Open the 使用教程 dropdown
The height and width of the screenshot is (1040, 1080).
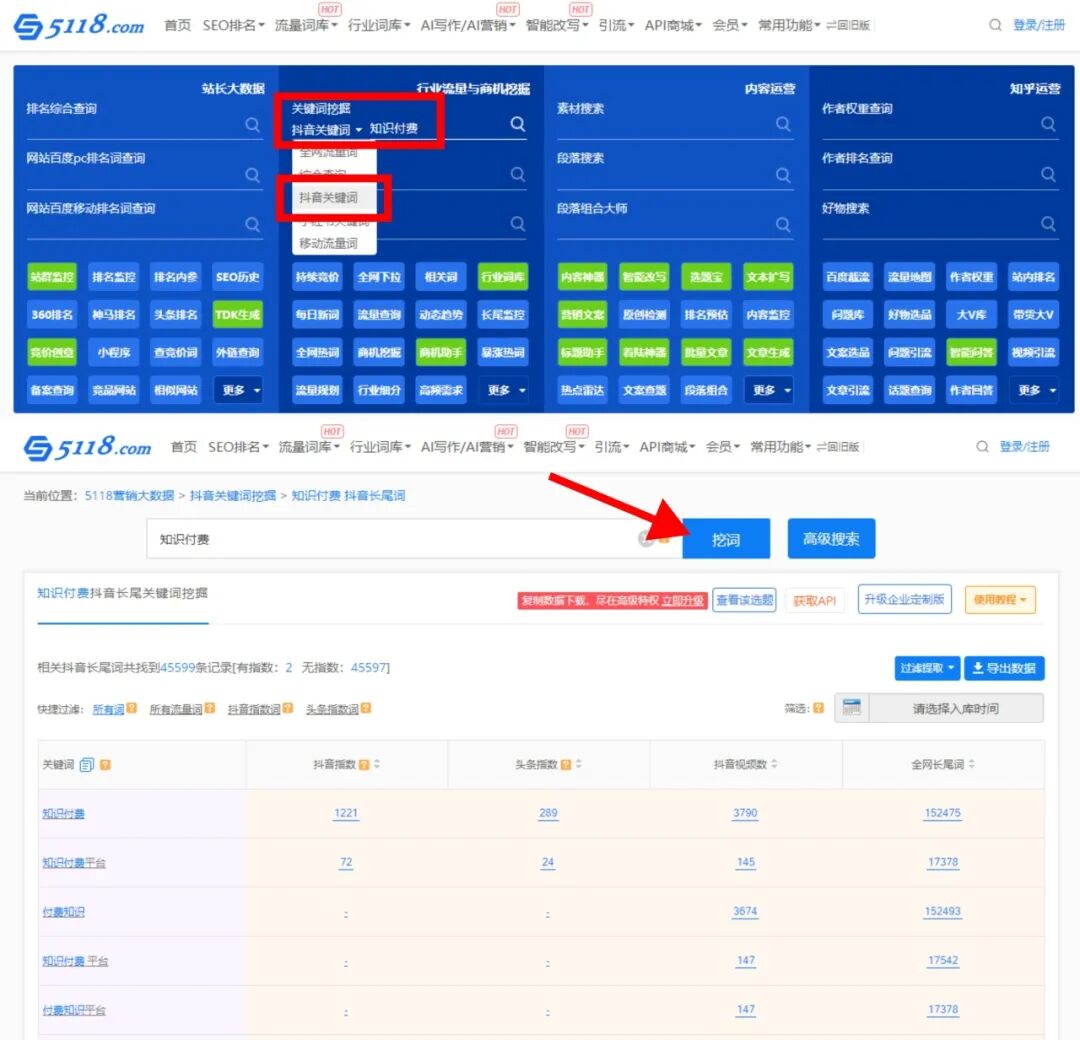pyautogui.click(x=1000, y=600)
